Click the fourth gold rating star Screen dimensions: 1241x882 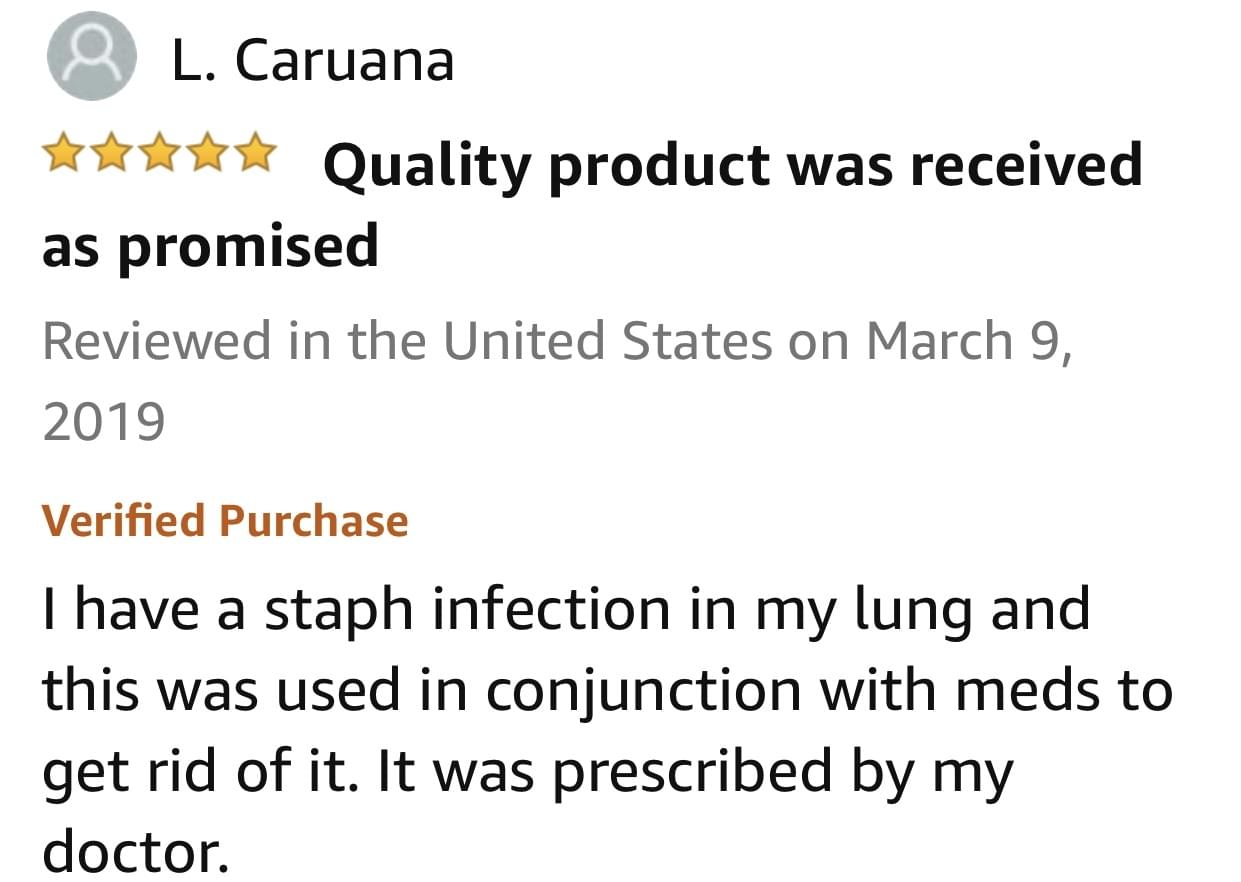tap(205, 153)
